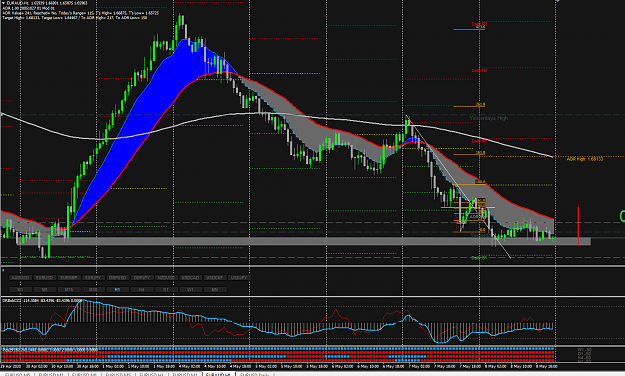The height and width of the screenshot is (376, 625).
Task: Select the GBPUSD symbol button
Action: (x=117, y=278)
